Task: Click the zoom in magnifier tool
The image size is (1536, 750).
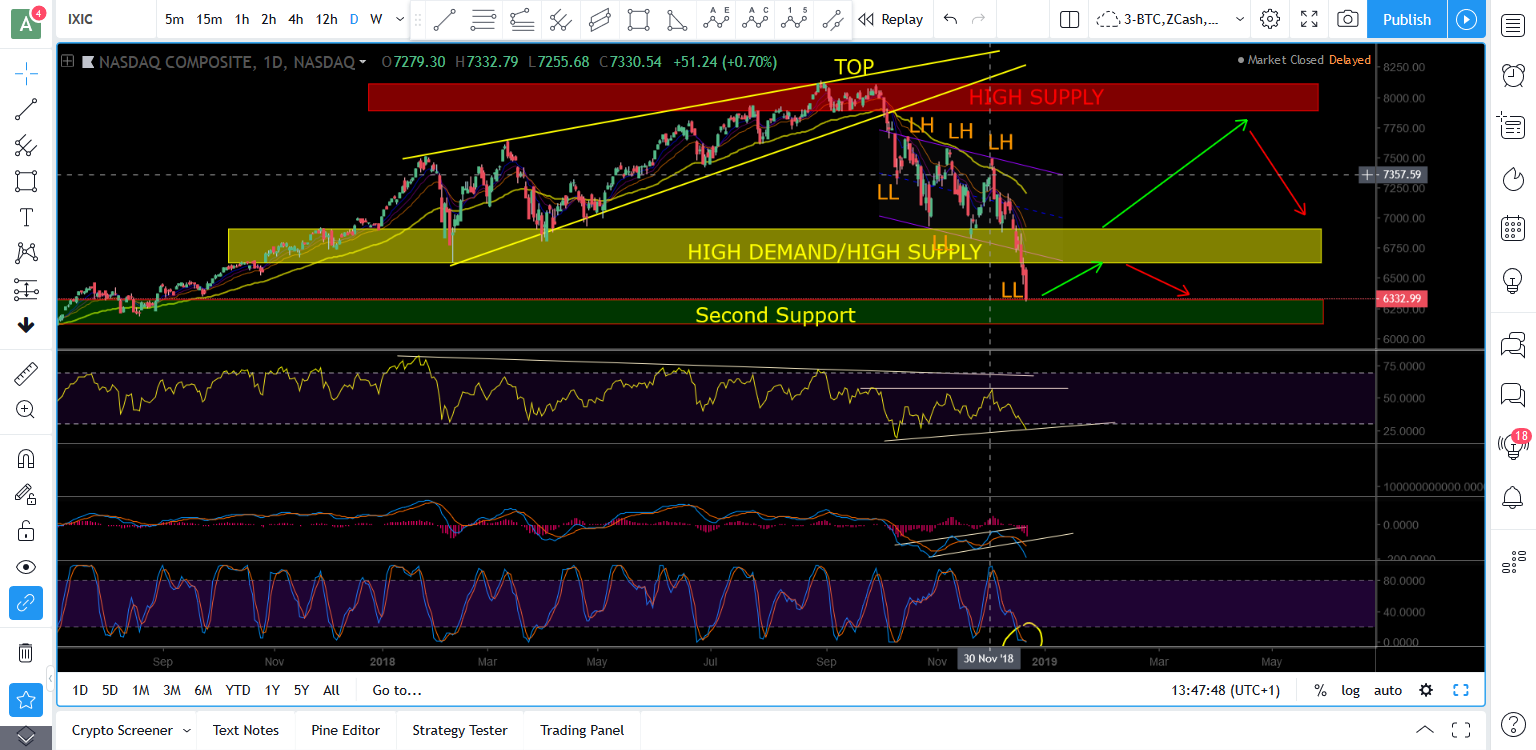Action: 26,409
